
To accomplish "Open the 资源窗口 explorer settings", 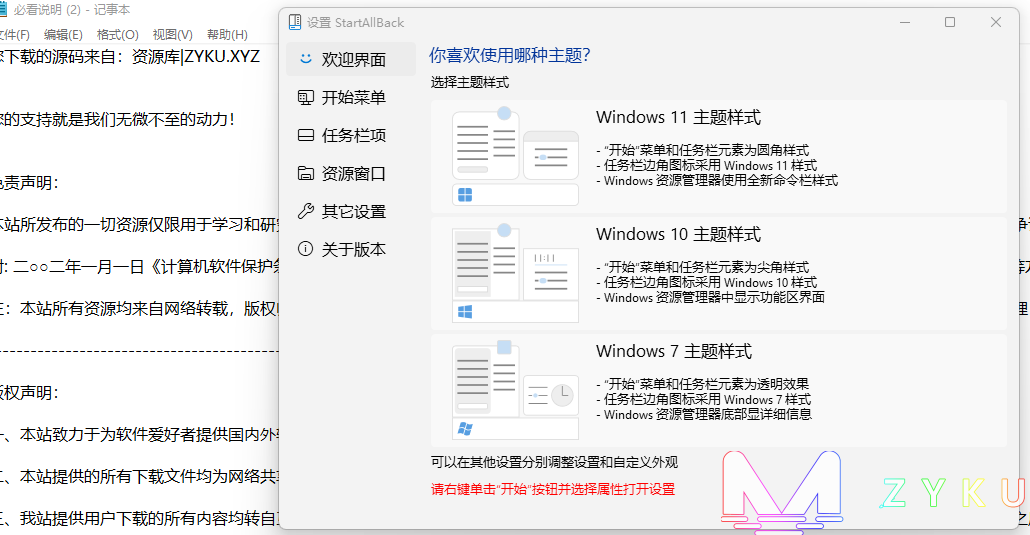I will [x=351, y=174].
